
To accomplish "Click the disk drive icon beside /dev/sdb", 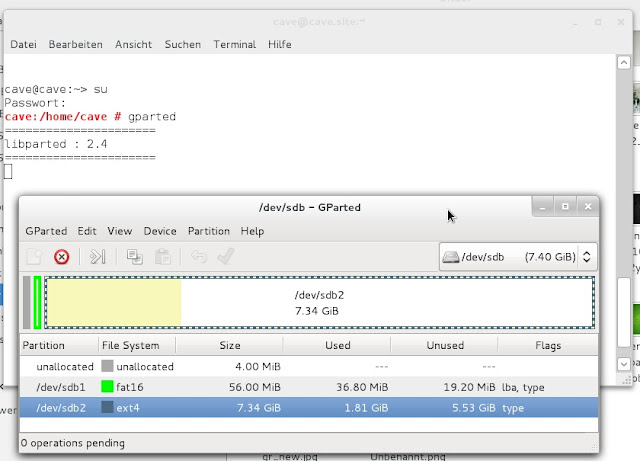I will tap(451, 257).
